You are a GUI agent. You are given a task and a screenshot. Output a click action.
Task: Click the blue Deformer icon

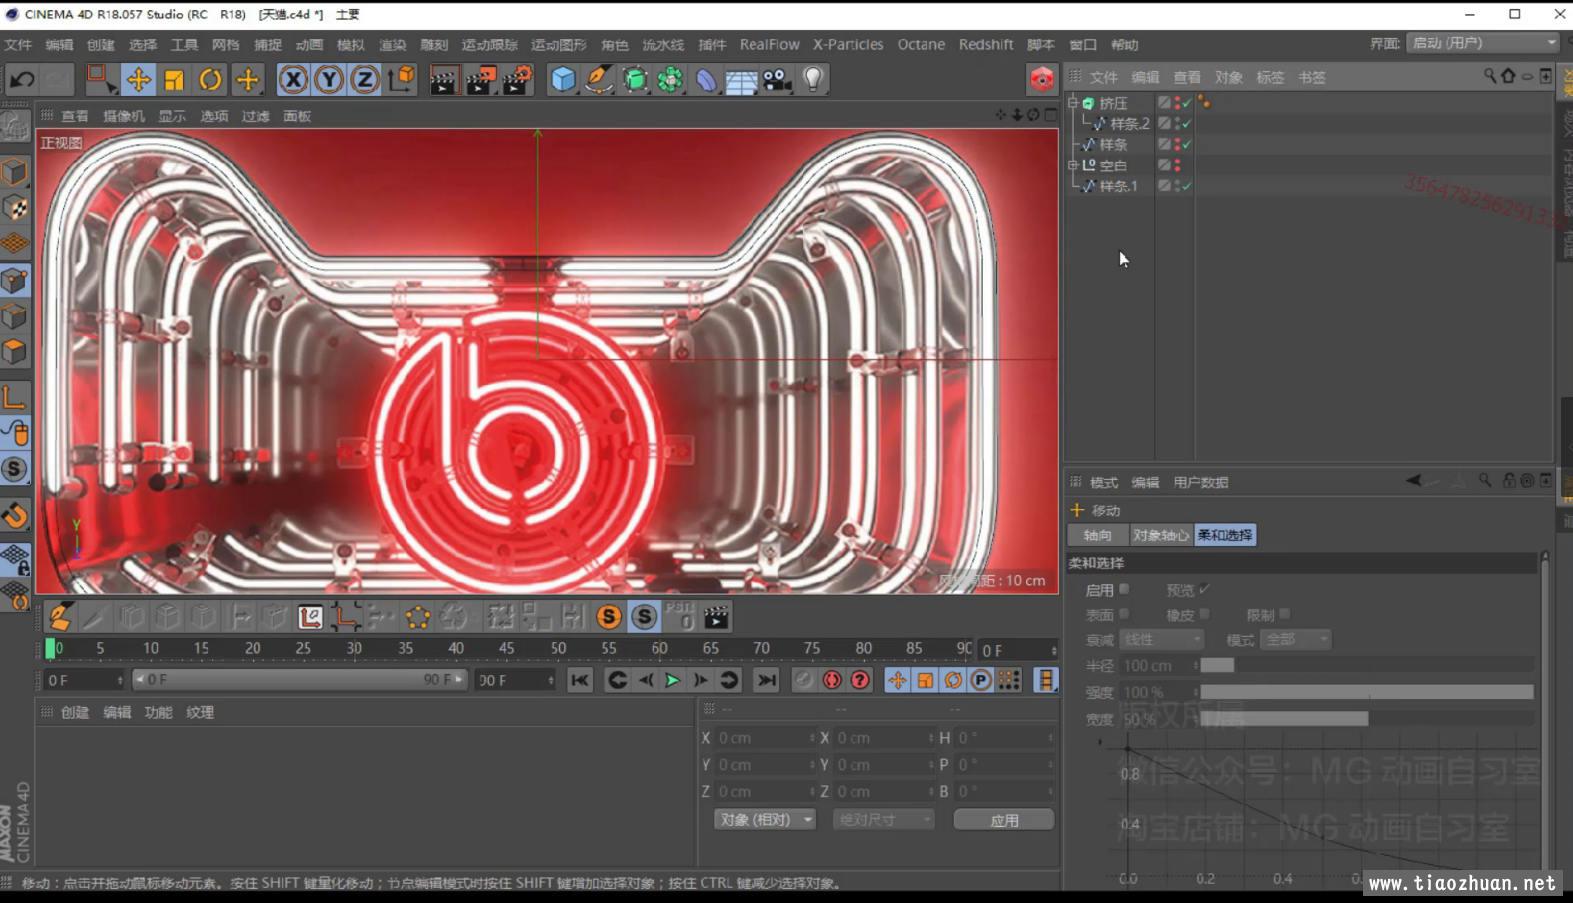tap(706, 79)
